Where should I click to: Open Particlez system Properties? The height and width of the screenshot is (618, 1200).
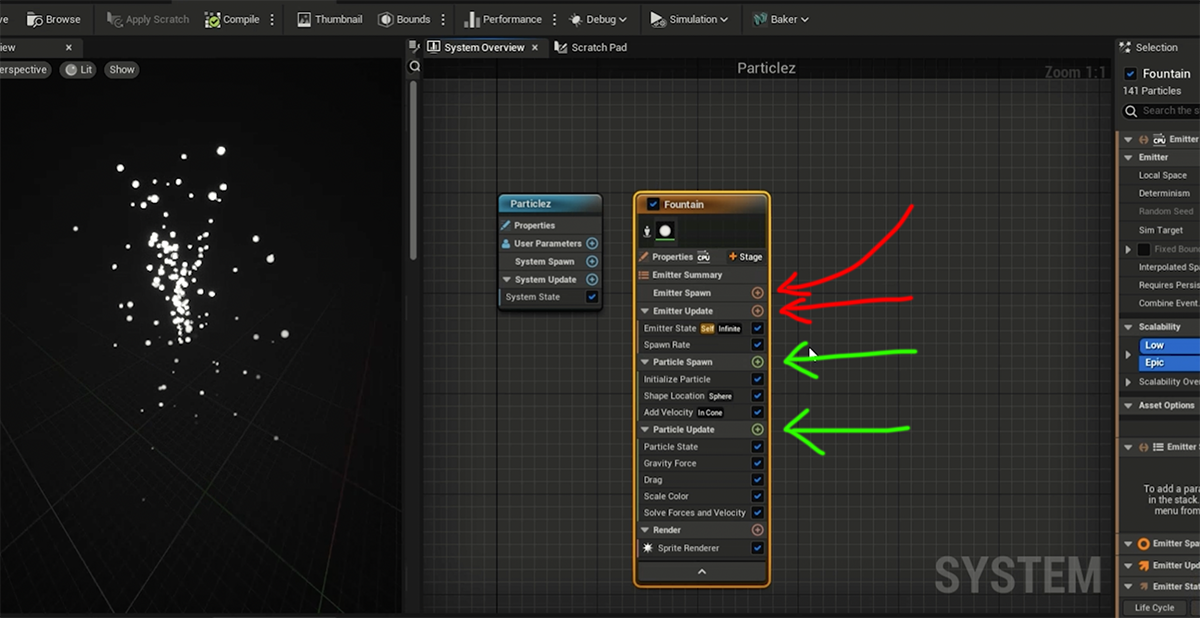tap(550, 225)
